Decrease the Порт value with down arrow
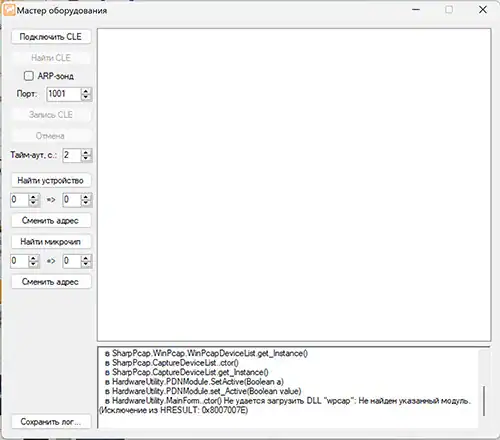This screenshot has width=500, height=440. (x=86, y=97)
